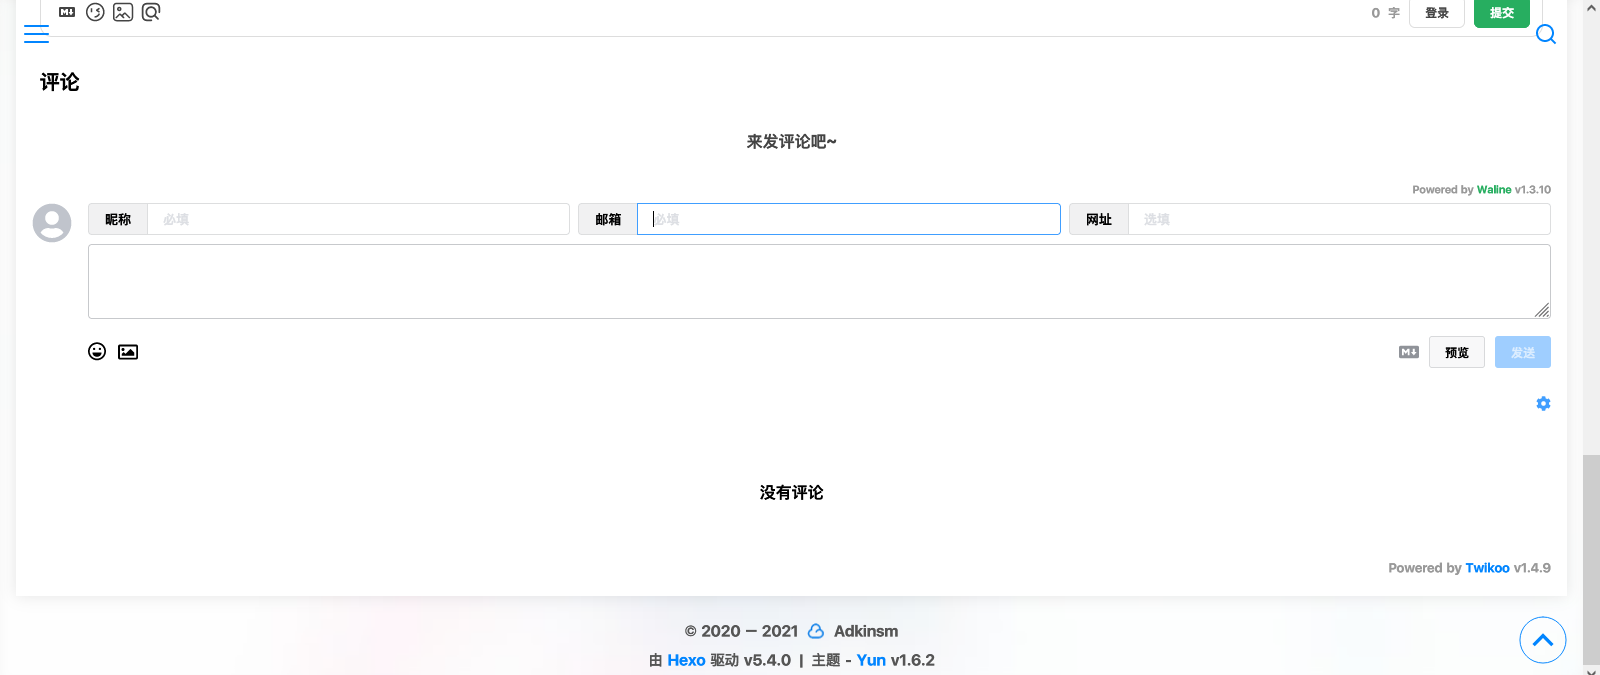Open site search magnifier icon
Screen dimensions: 1600x675
pyautogui.click(x=1546, y=34)
